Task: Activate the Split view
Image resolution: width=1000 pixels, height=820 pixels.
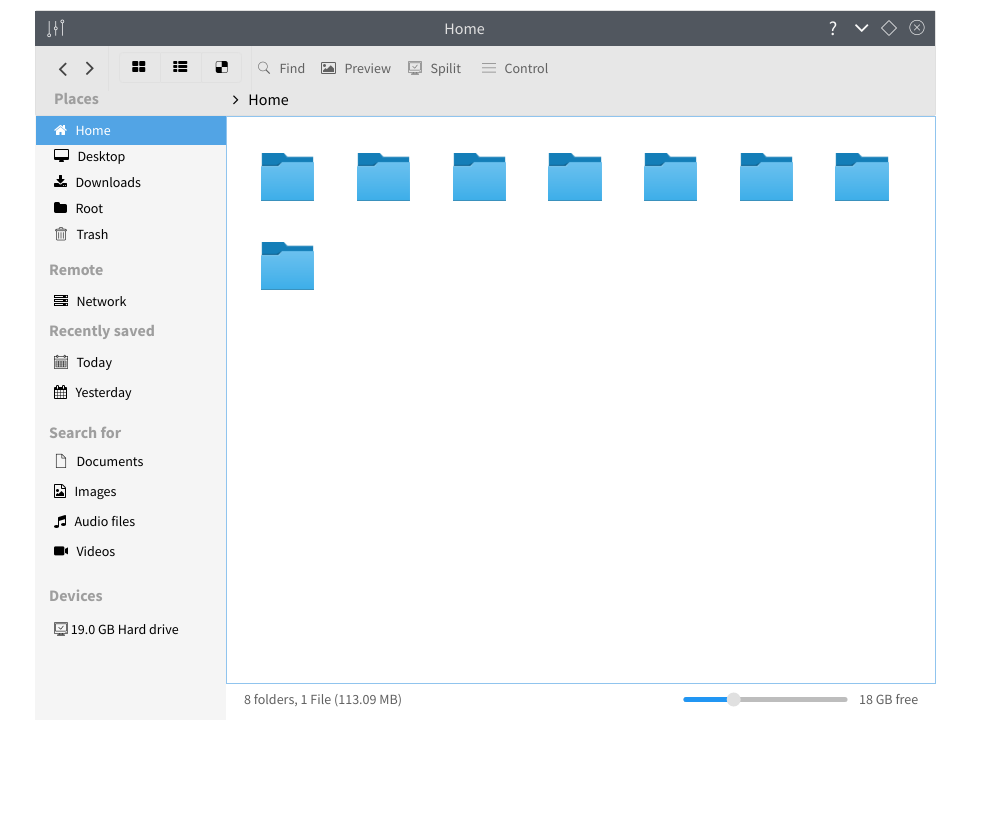Action: 434,68
